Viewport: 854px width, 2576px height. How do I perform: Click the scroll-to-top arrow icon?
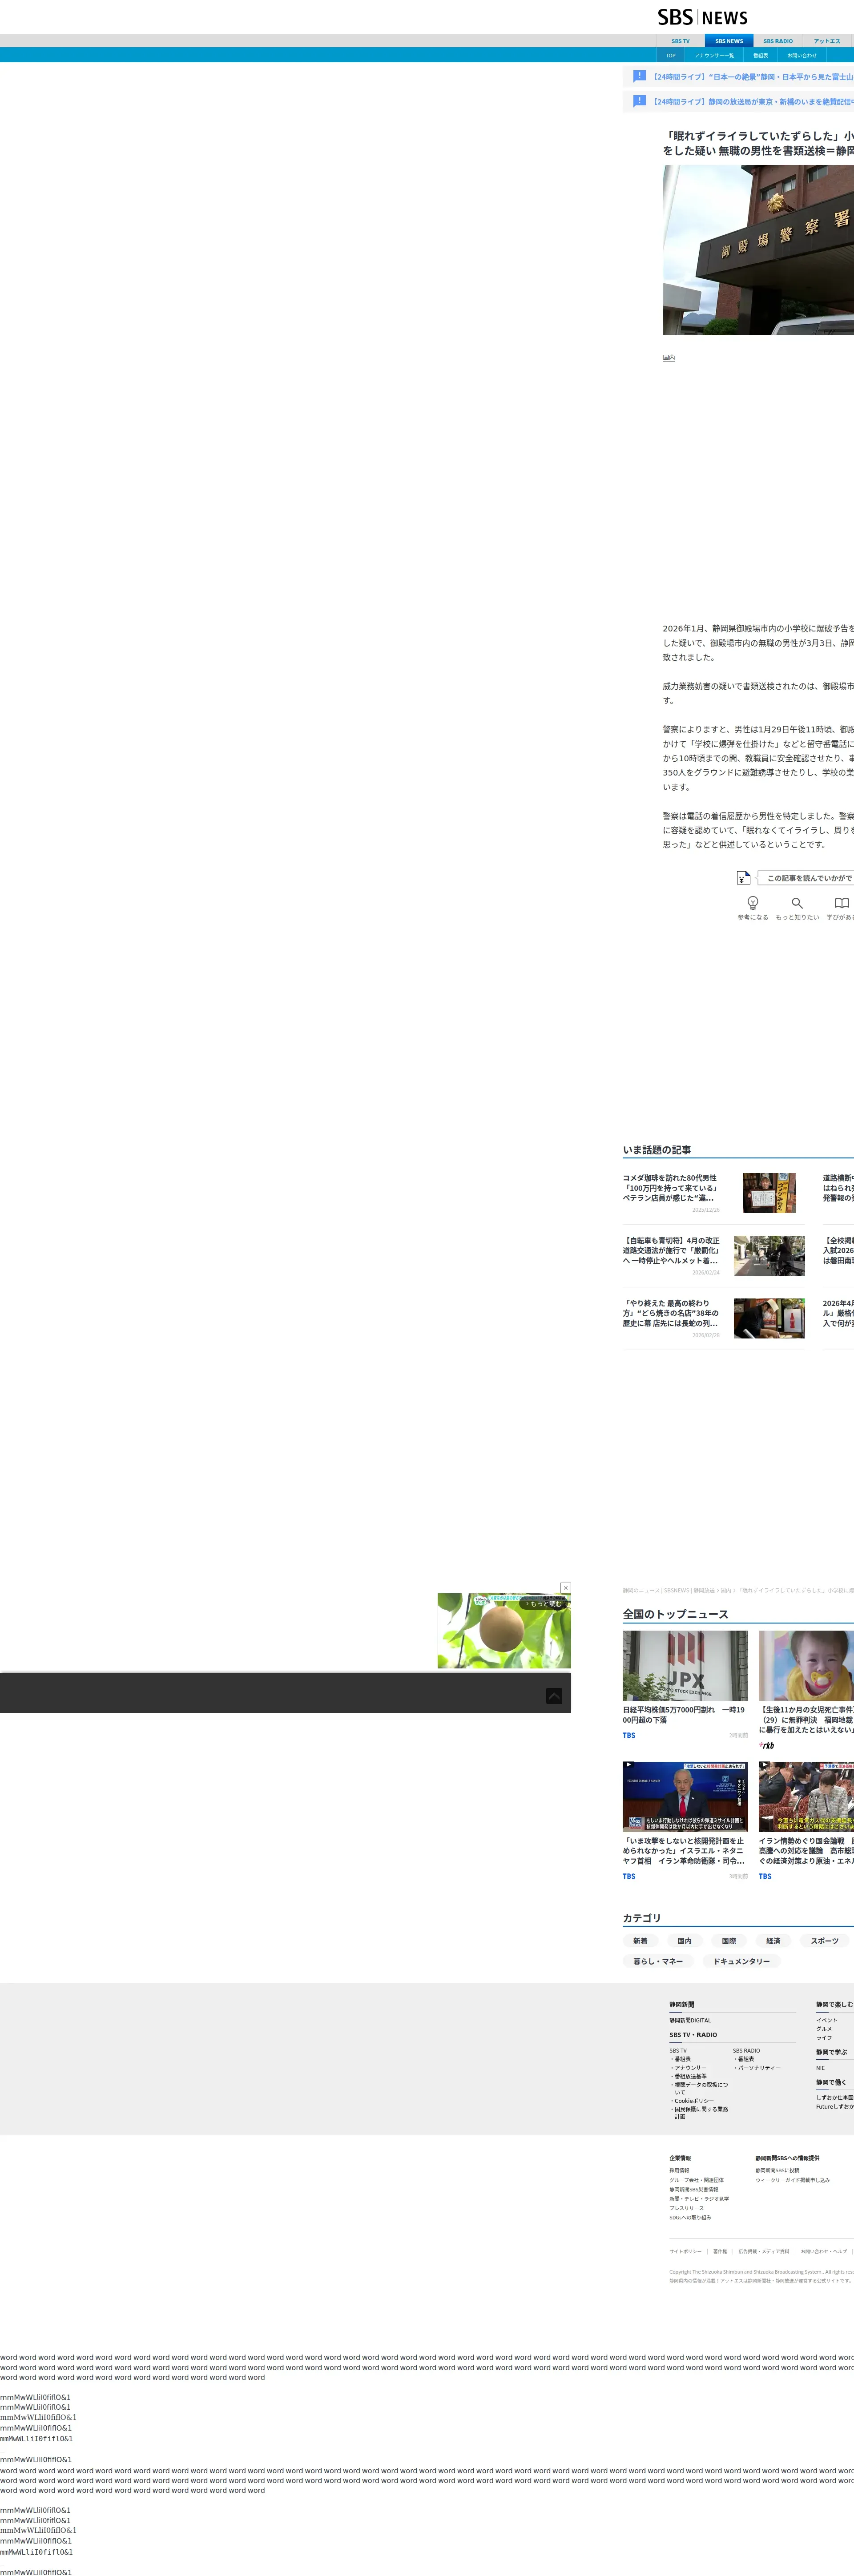pos(554,1696)
